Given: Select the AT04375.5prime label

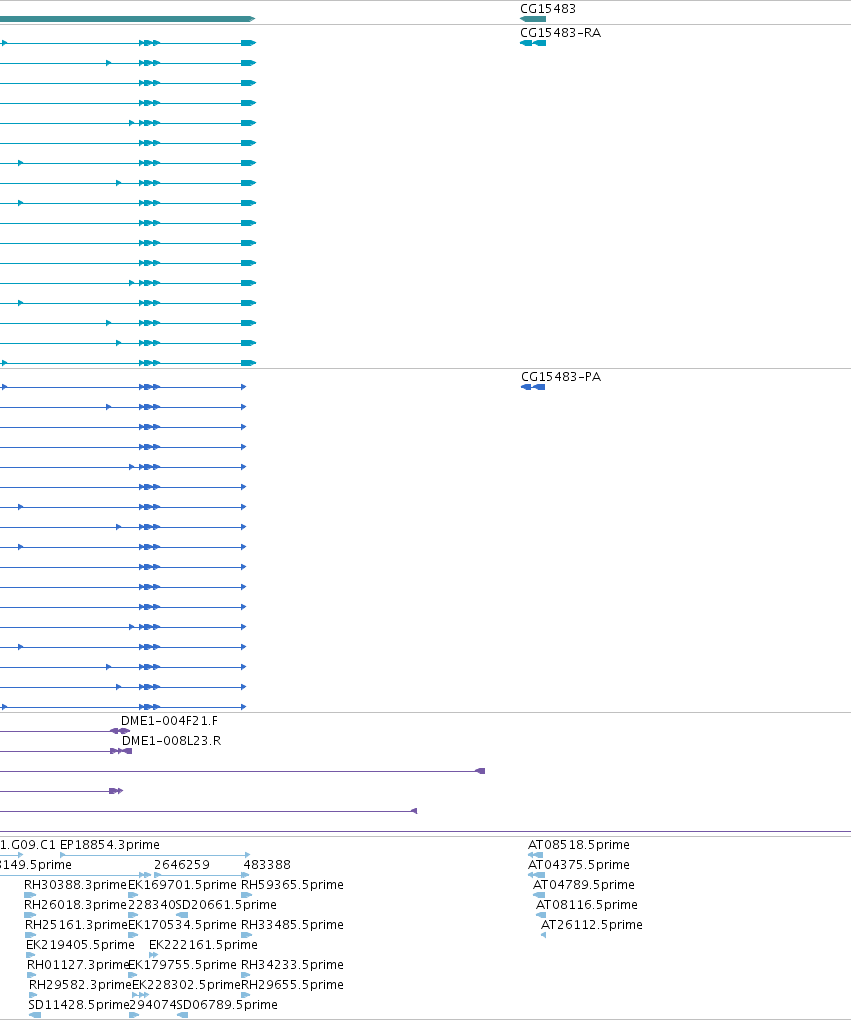Looking at the screenshot, I should point(578,865).
